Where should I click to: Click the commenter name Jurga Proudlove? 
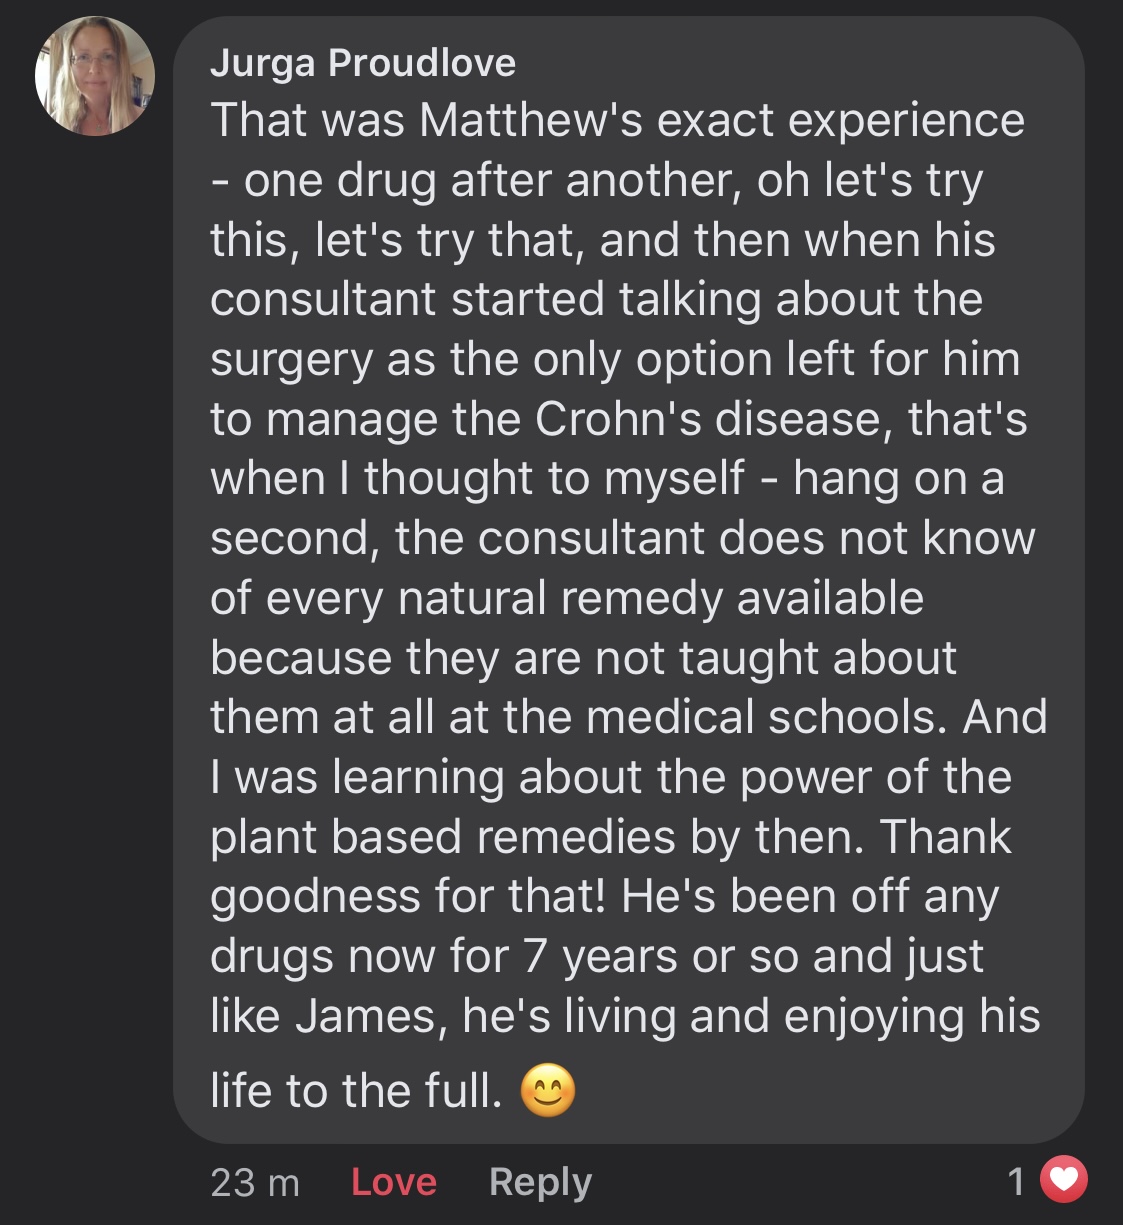click(363, 63)
